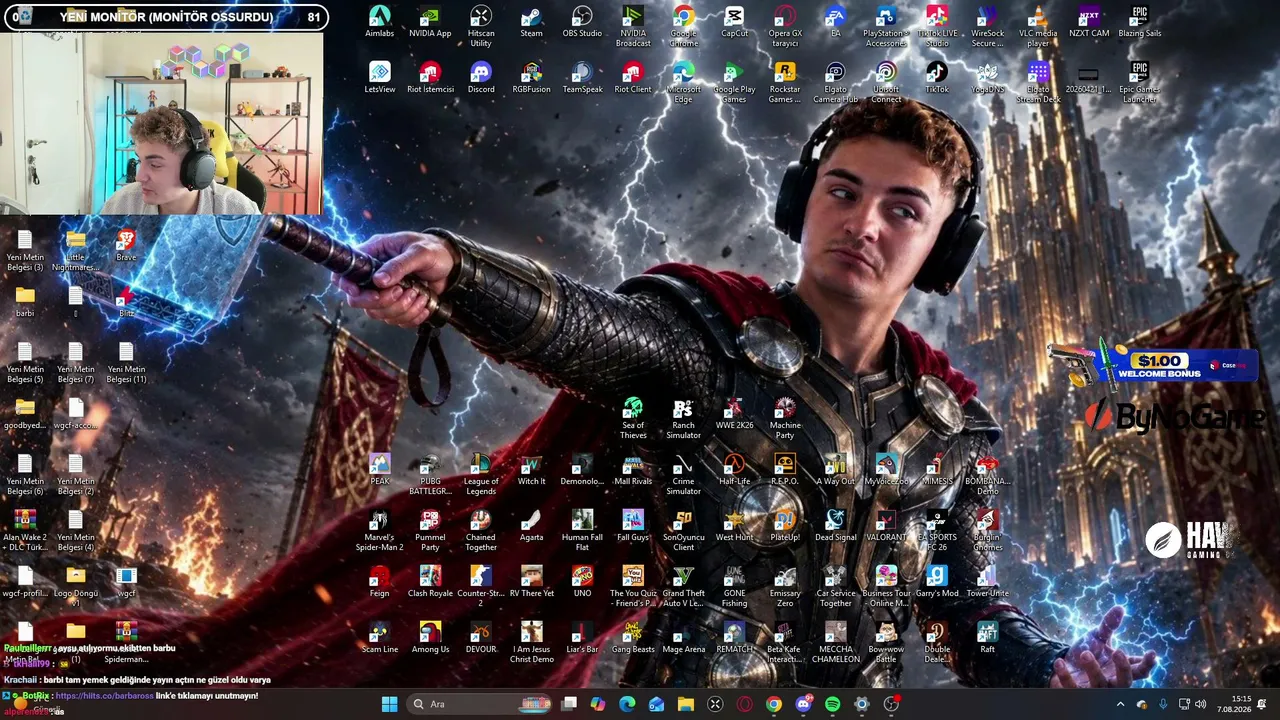Open OBS Studio from the desktop
Viewport: 1280px width, 720px height.
coord(582,22)
